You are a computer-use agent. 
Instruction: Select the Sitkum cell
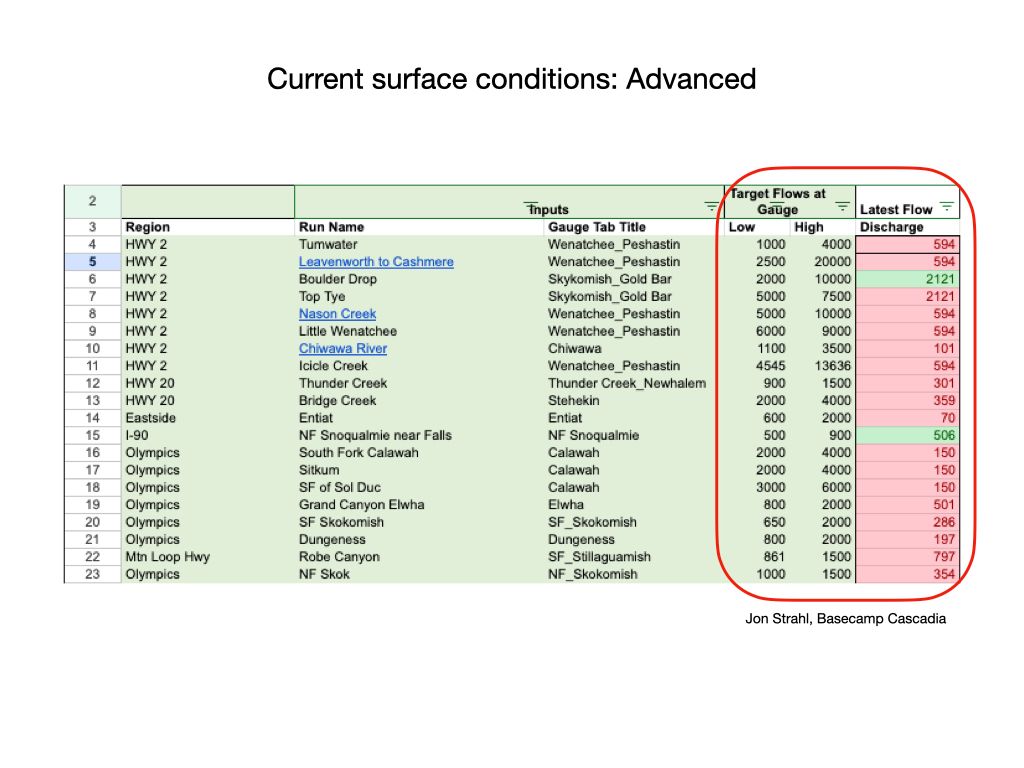419,470
